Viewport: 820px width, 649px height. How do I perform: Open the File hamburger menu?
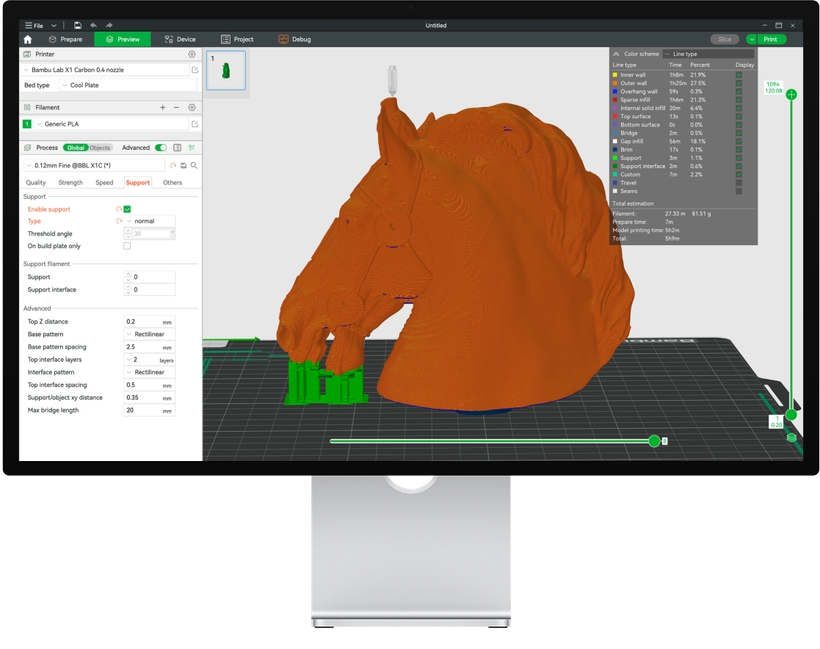(x=34, y=25)
